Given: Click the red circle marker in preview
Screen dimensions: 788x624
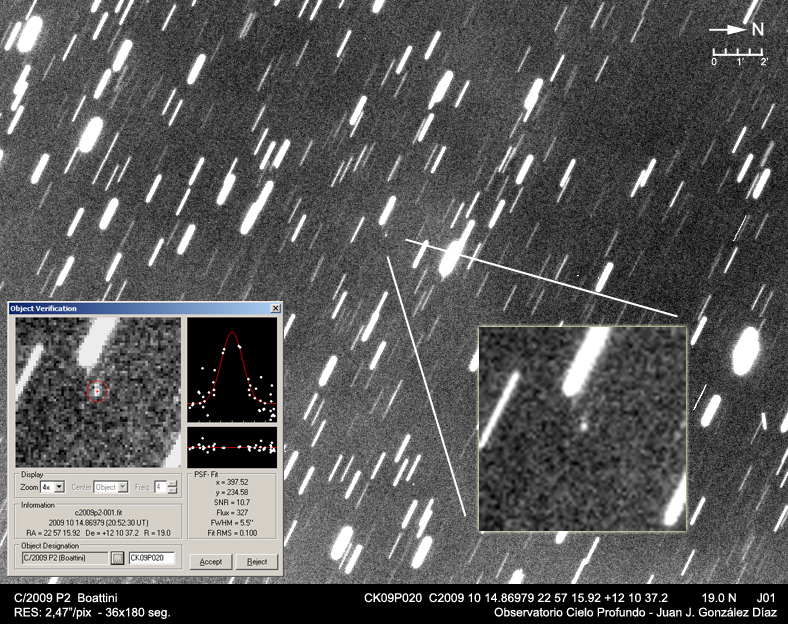Looking at the screenshot, I should tap(96, 391).
